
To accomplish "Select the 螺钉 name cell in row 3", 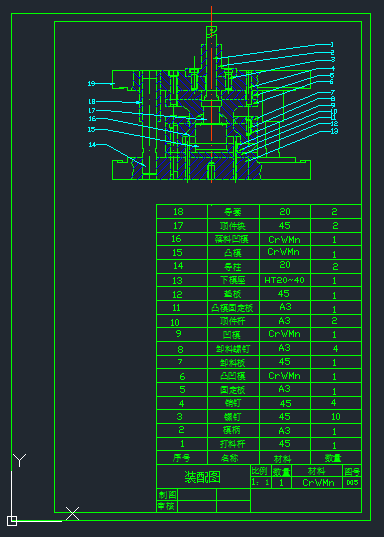I will 233,417.
